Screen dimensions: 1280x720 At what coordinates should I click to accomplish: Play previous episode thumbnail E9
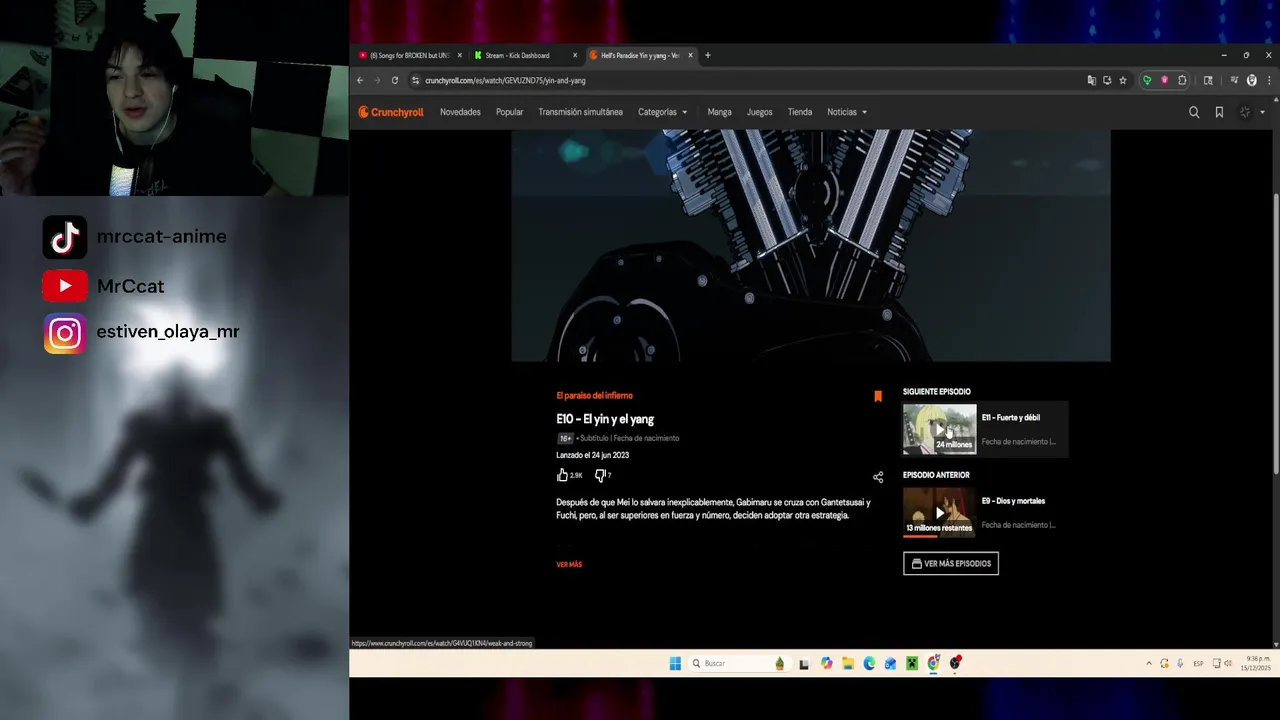939,512
